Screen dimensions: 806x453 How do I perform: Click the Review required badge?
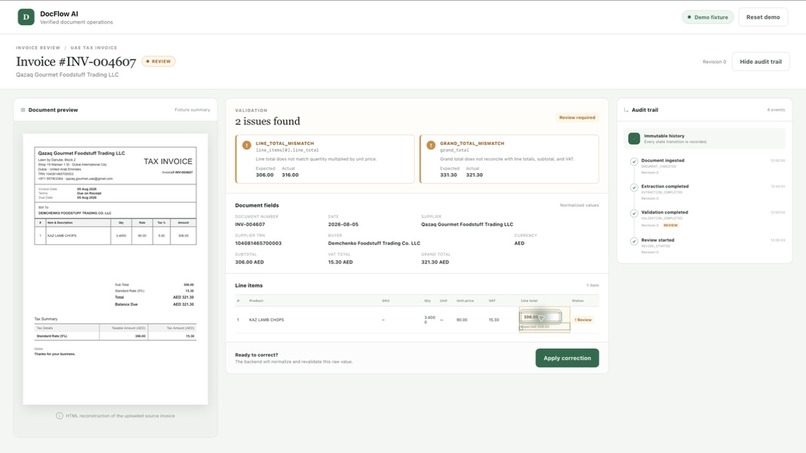tap(577, 118)
